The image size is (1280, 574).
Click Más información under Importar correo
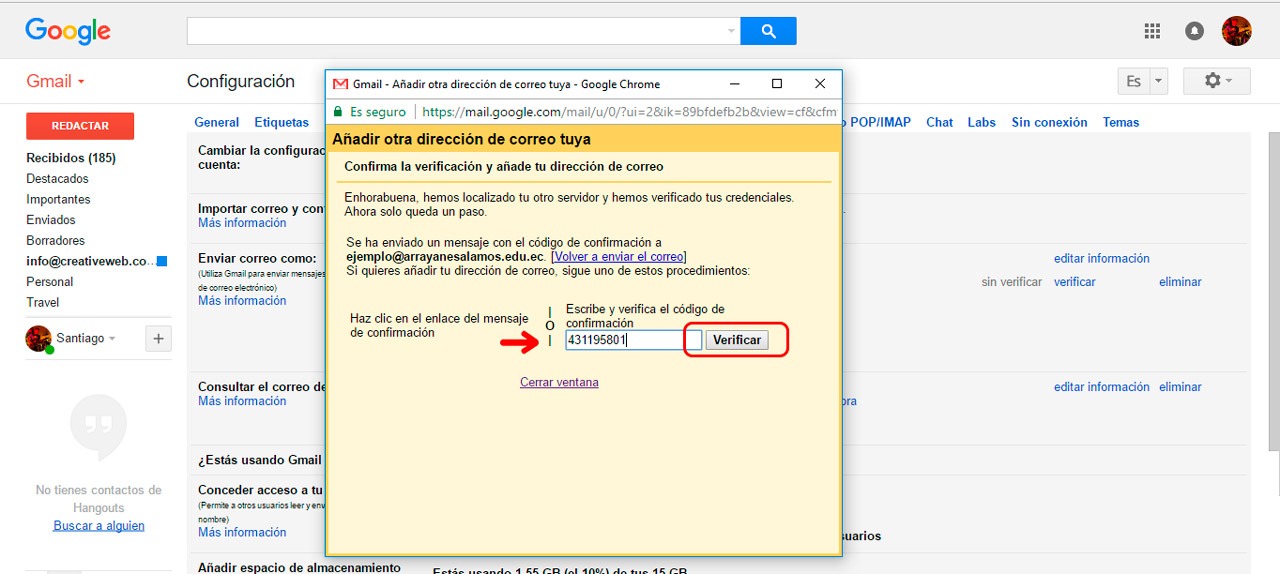tap(242, 223)
